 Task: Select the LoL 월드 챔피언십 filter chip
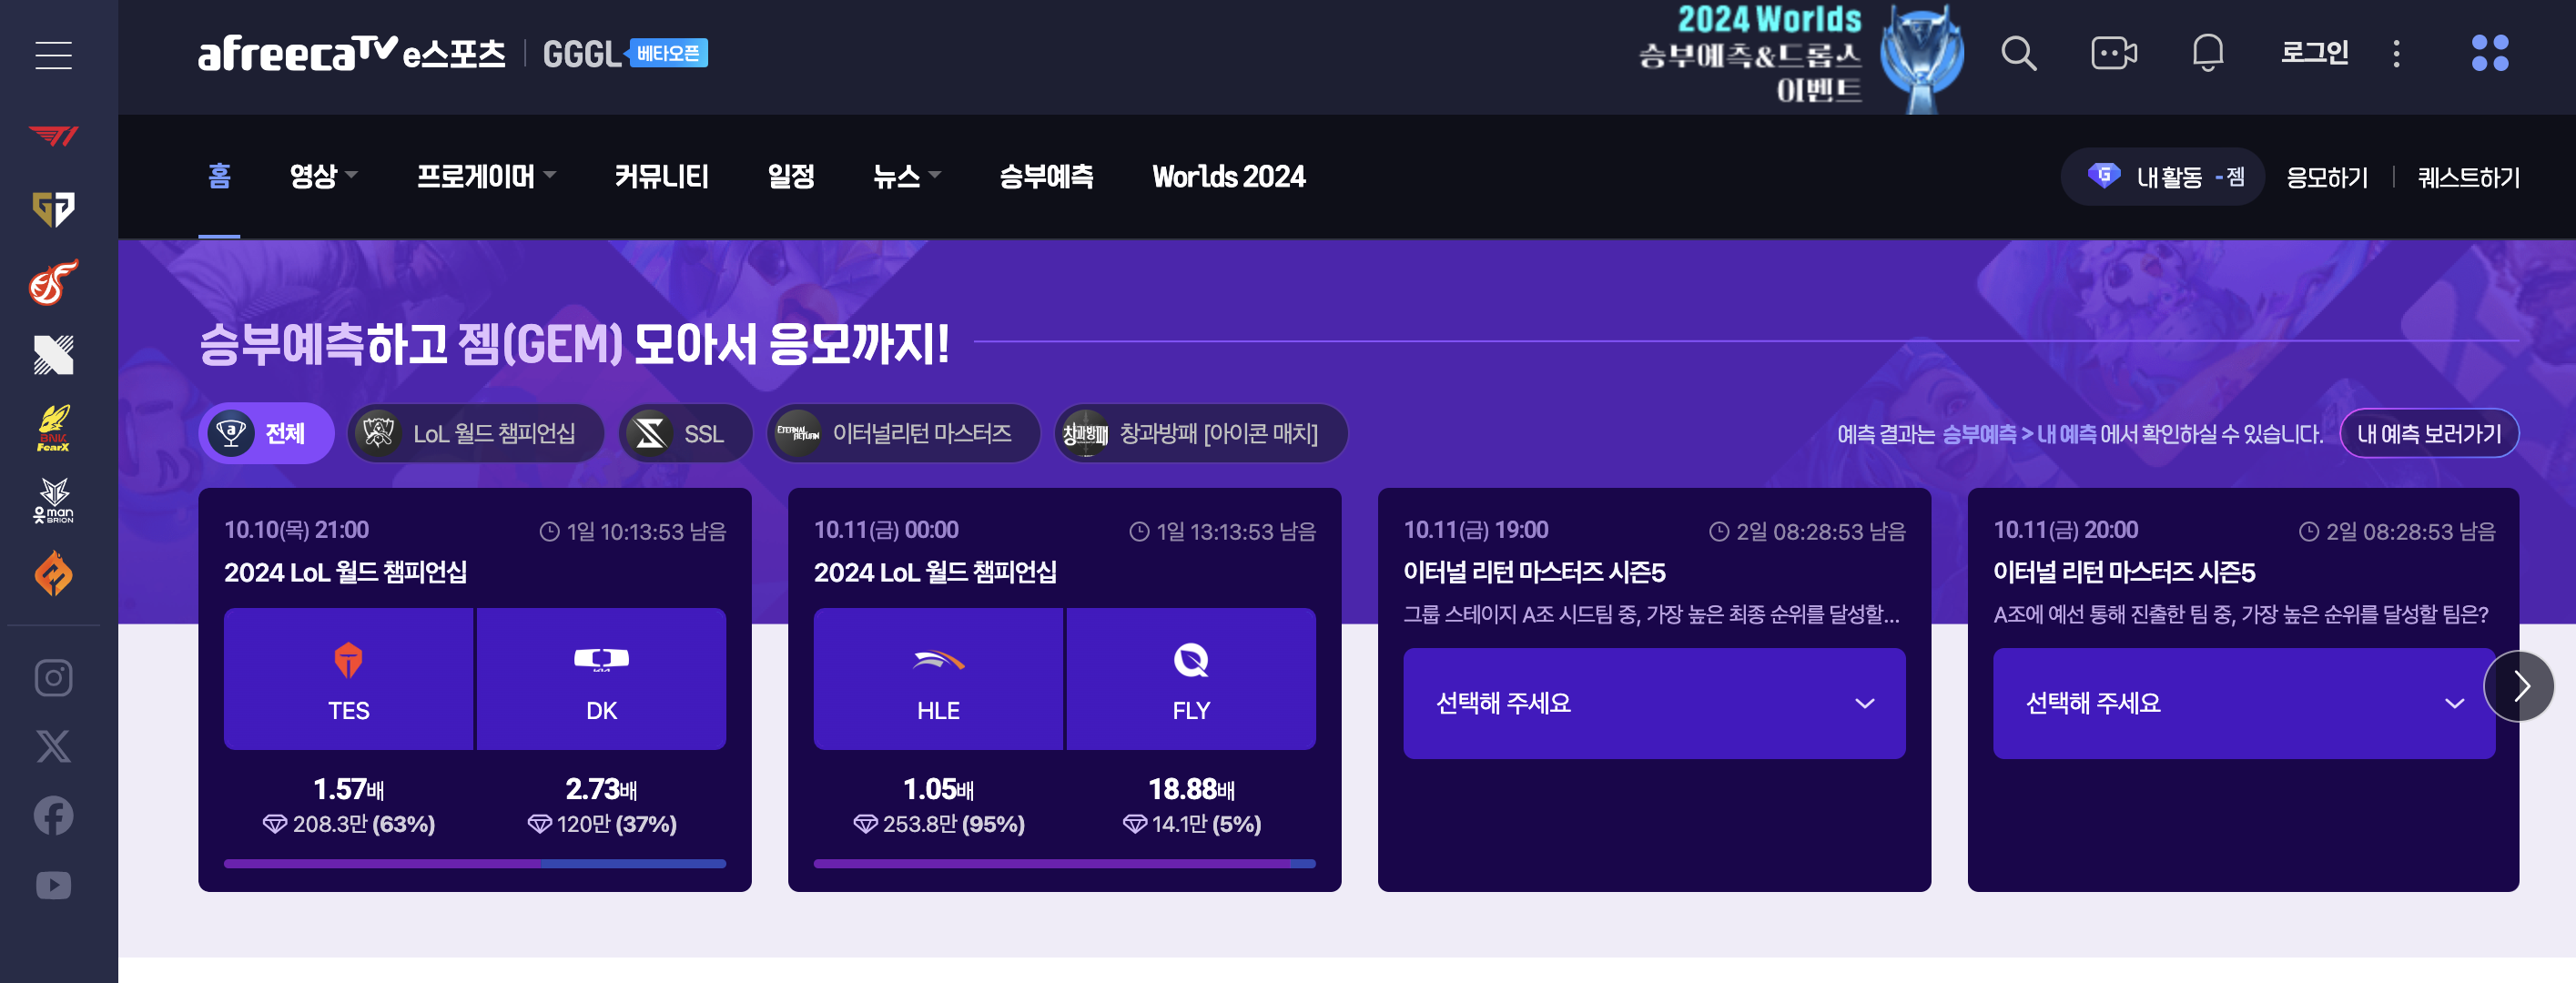476,433
